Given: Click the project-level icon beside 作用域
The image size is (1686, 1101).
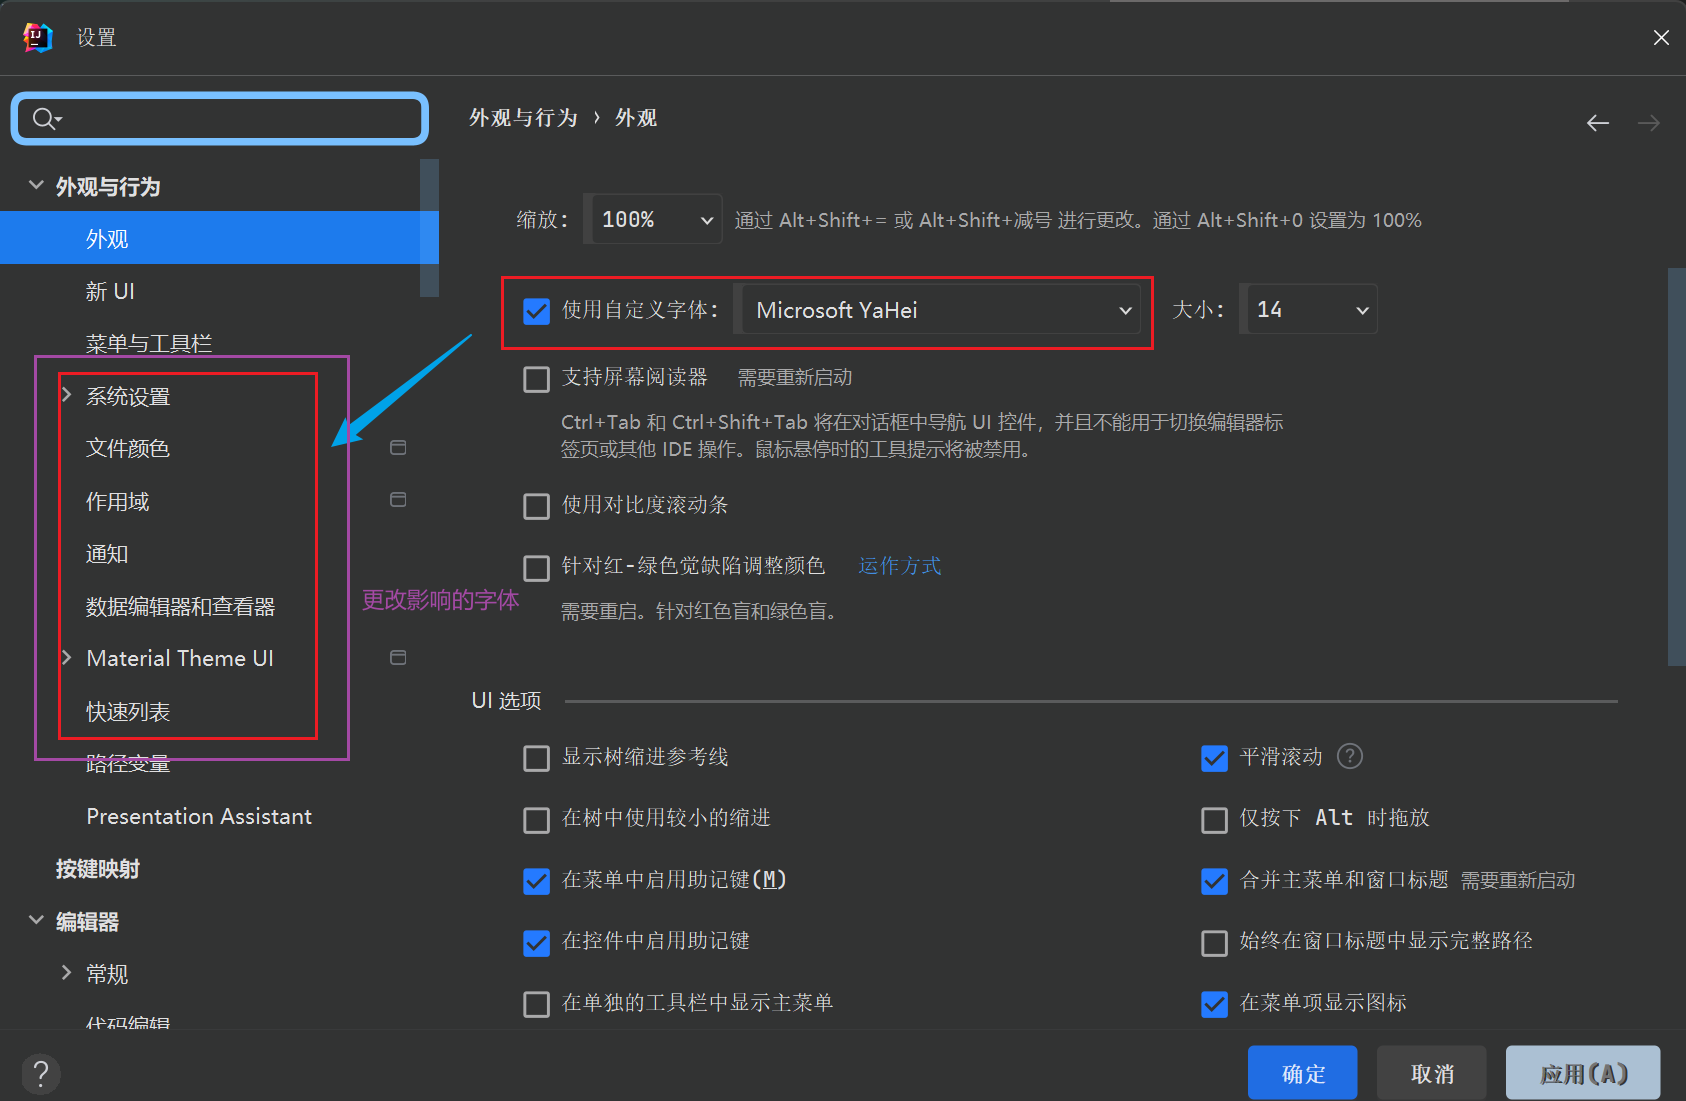Looking at the screenshot, I should (398, 499).
